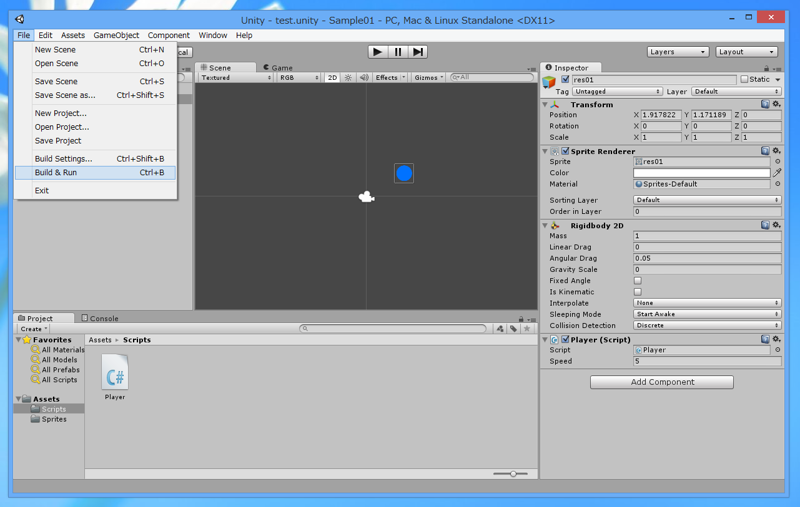This screenshot has width=800, height=507.
Task: Open the Layout dropdown
Action: click(746, 52)
